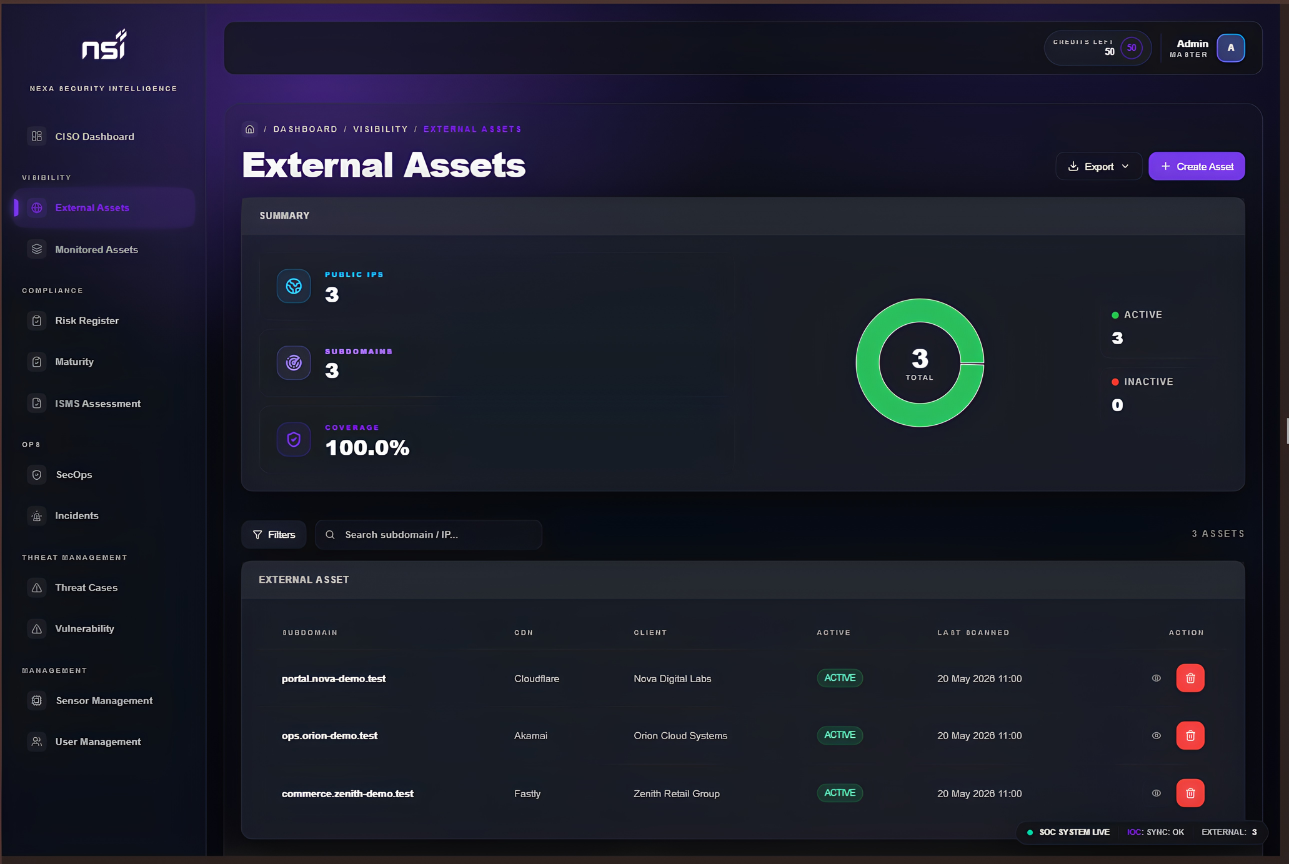Open the Filters panel

tap(274, 535)
